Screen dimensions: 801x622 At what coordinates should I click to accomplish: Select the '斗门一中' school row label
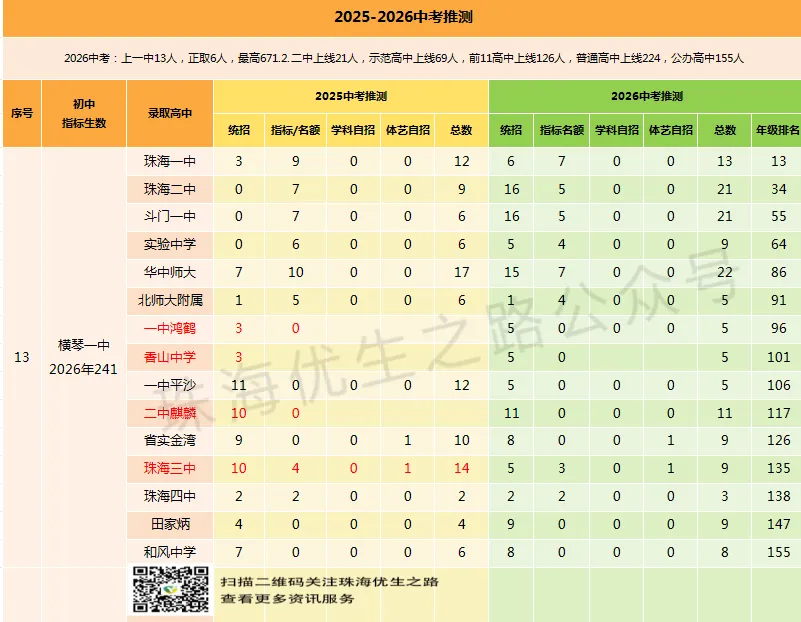coord(170,217)
